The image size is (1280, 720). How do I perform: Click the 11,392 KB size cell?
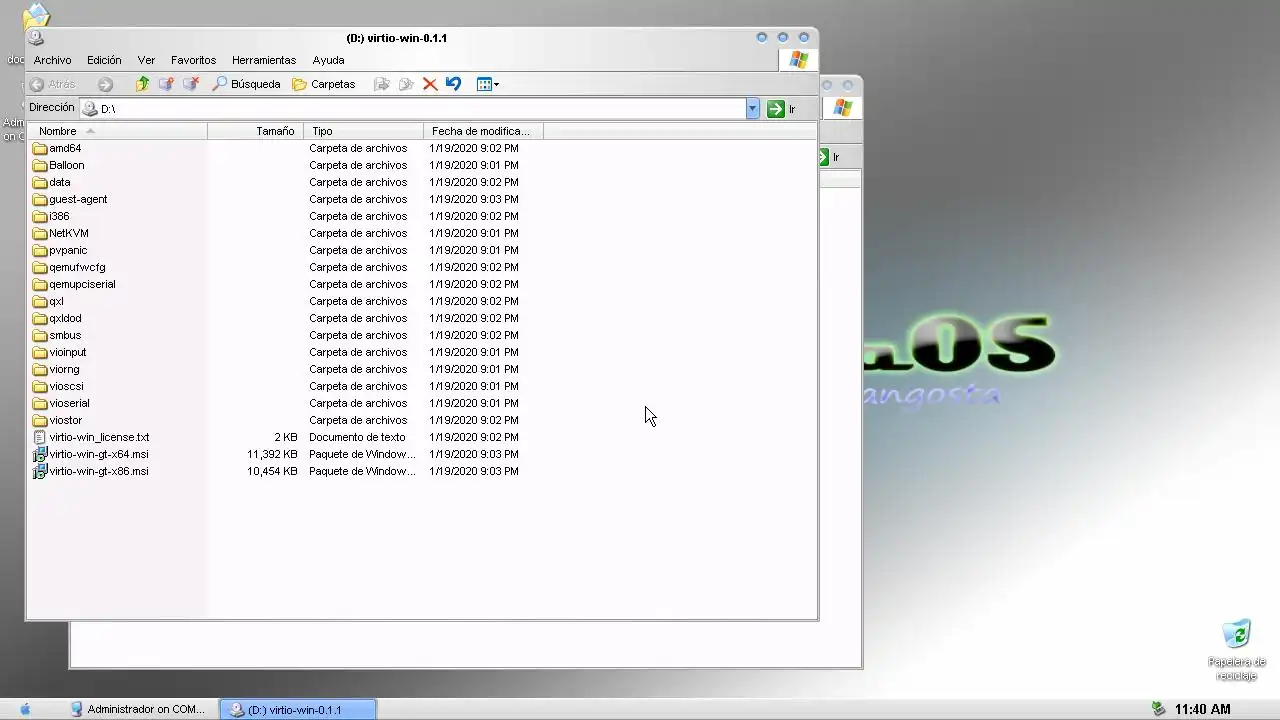pyautogui.click(x=272, y=454)
